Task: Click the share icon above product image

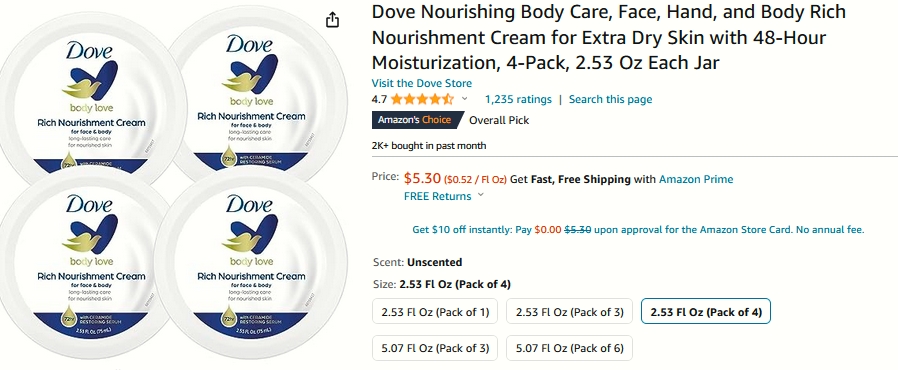Action: (x=332, y=20)
